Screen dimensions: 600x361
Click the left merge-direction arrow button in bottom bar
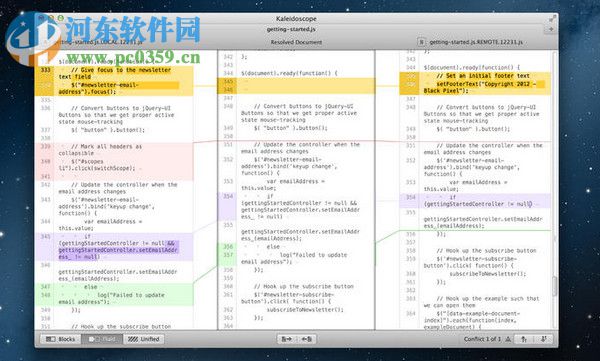(x=287, y=339)
